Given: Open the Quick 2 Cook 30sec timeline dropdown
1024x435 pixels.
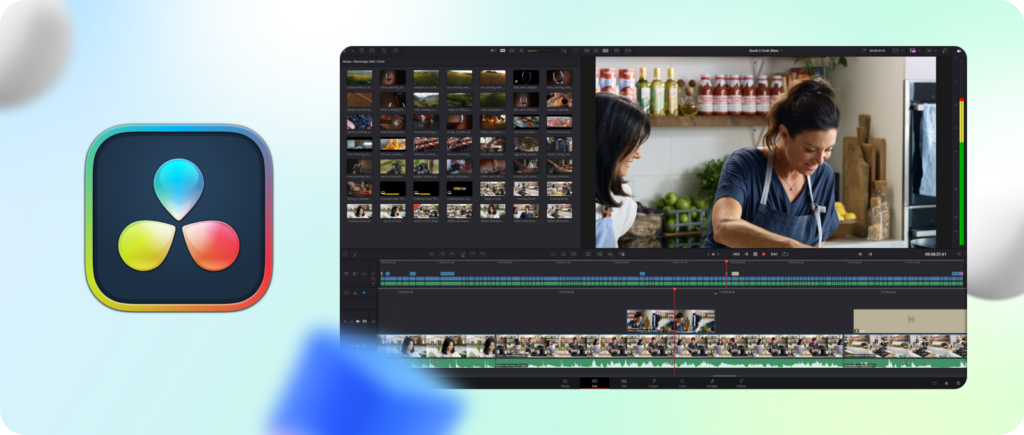Looking at the screenshot, I should coord(765,50).
